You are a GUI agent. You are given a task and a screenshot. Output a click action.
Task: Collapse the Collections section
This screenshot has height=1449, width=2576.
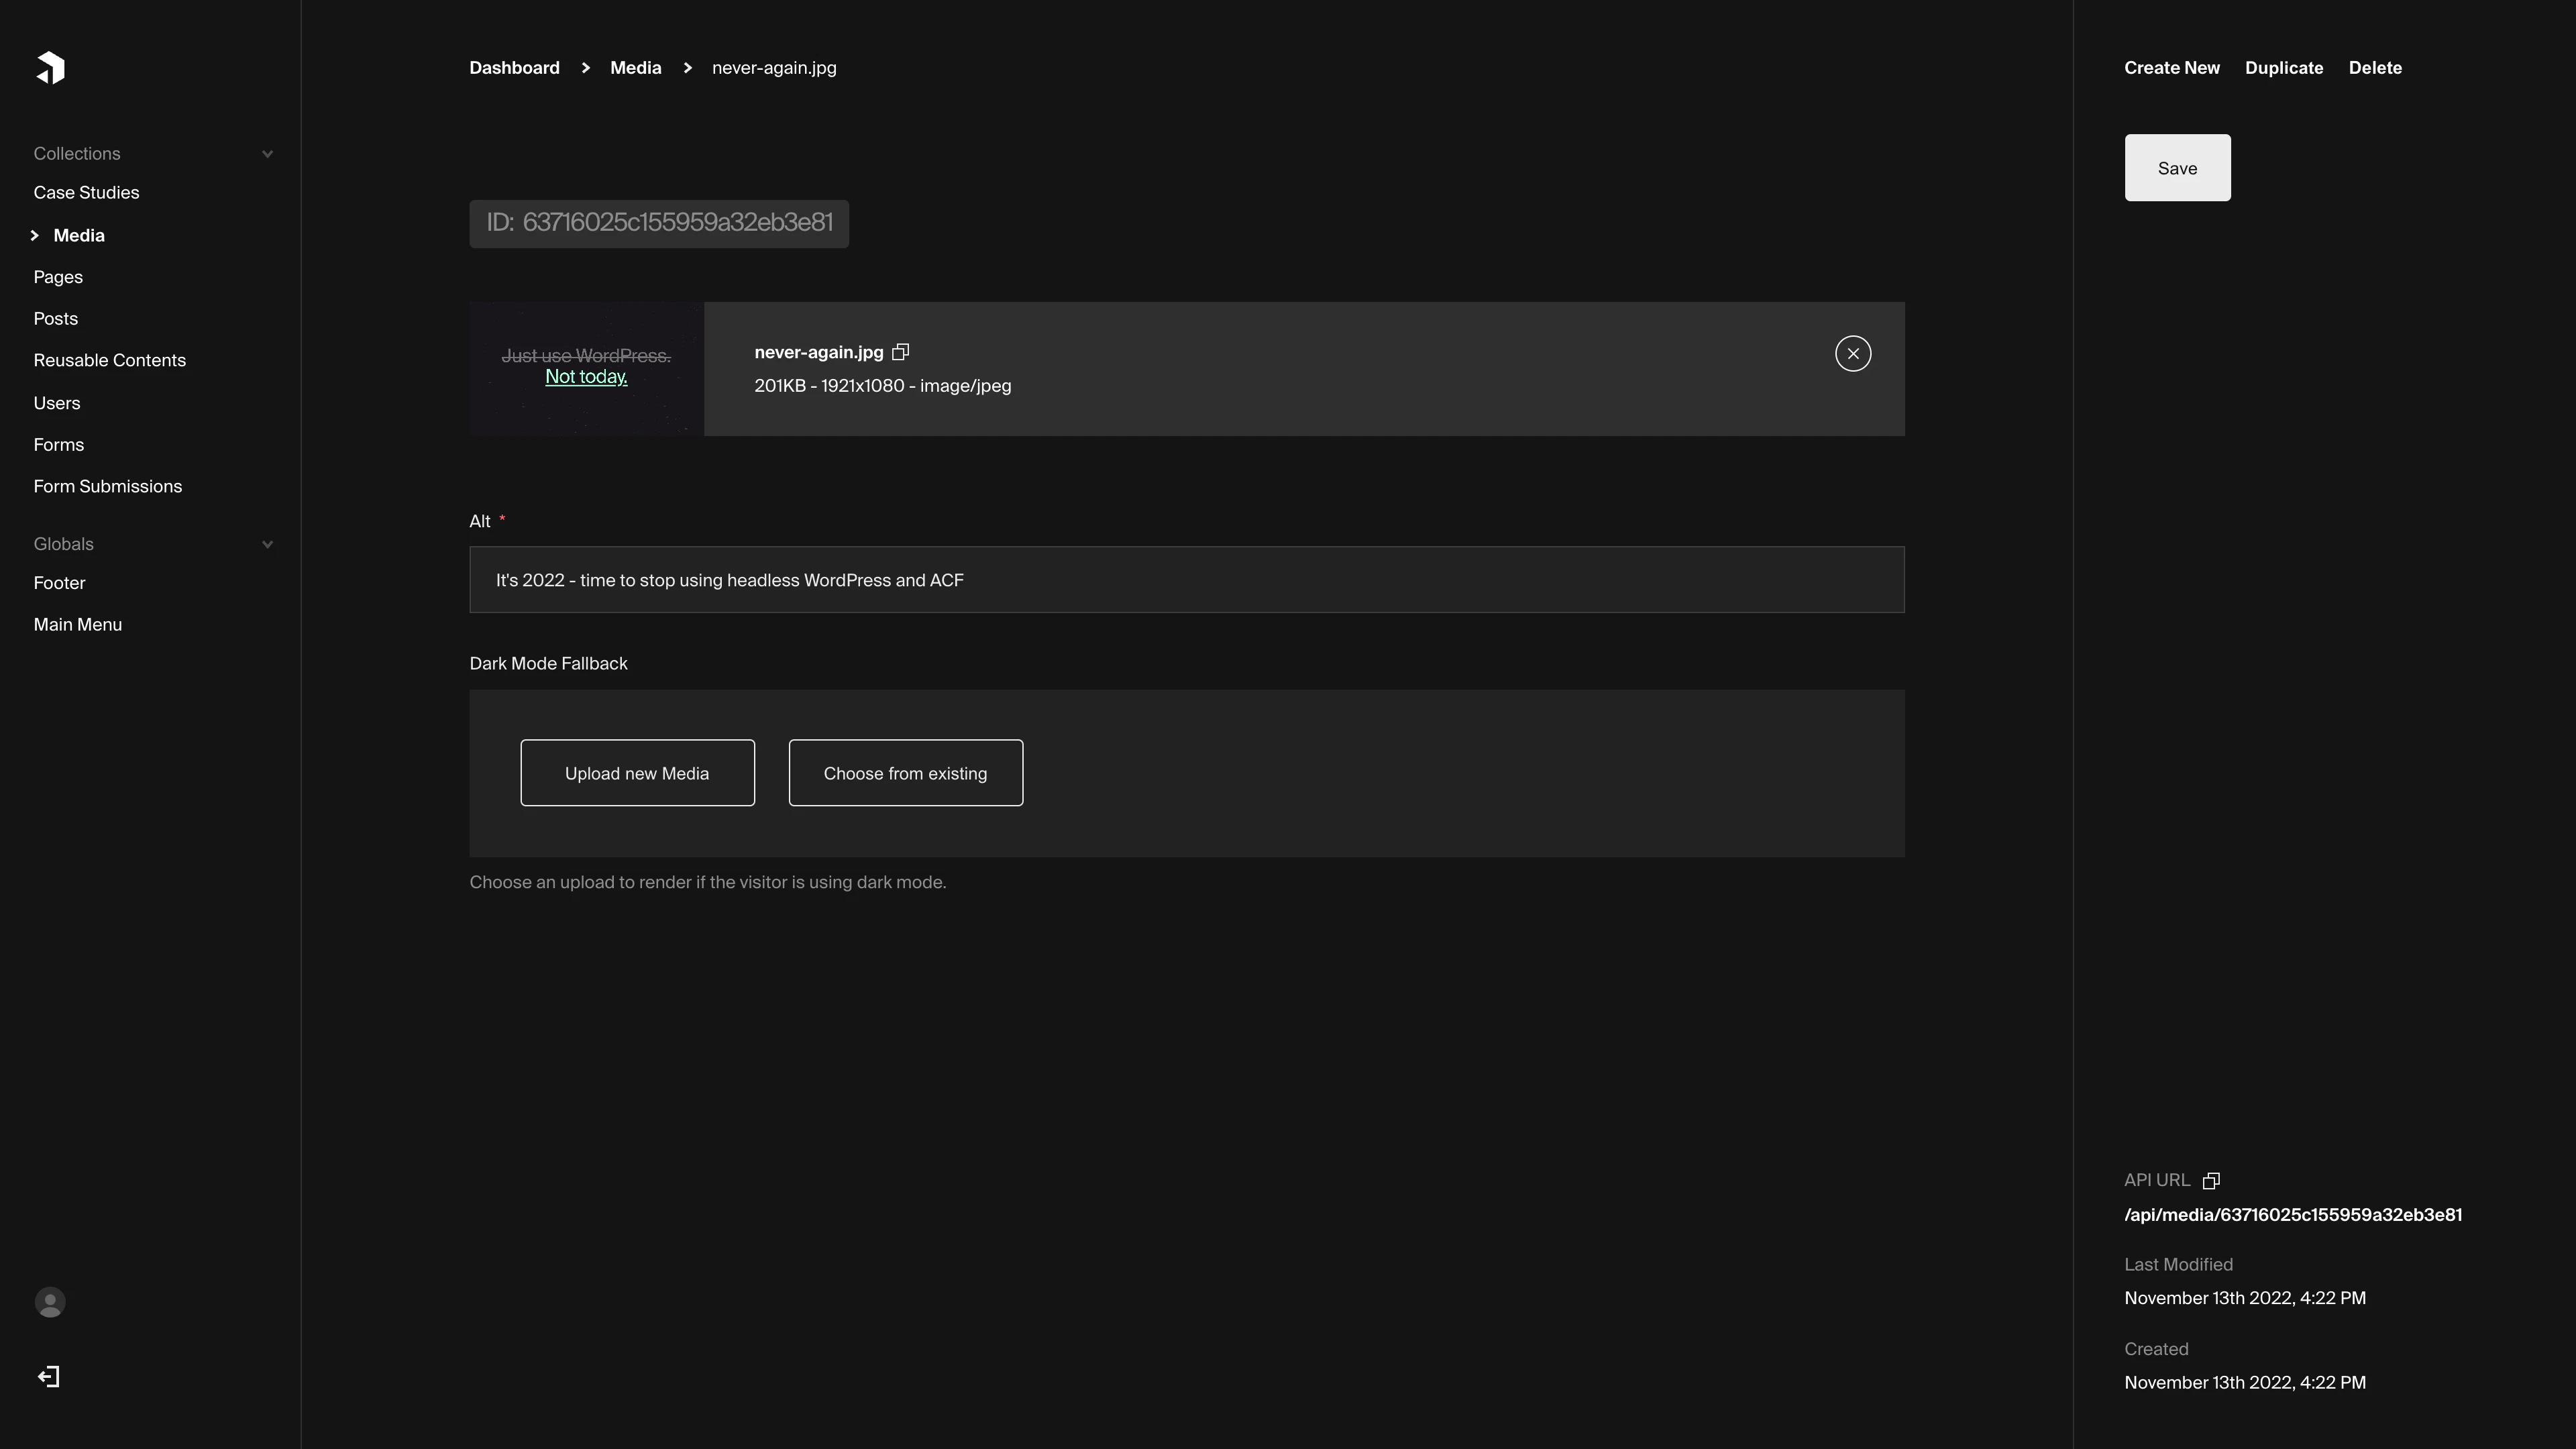(x=267, y=154)
